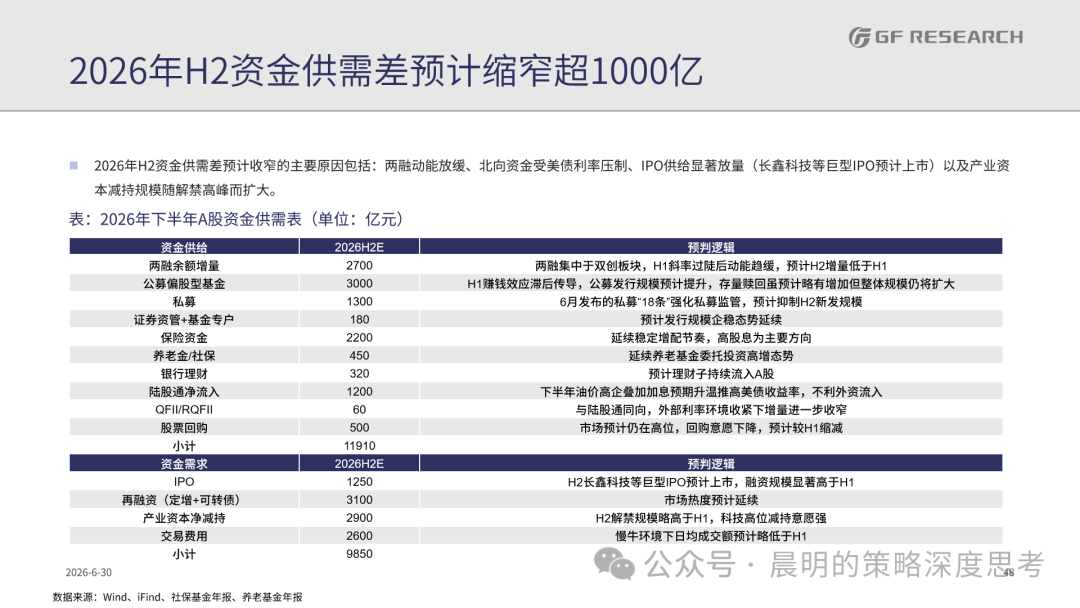Image resolution: width=1080 pixels, height=608 pixels.
Task: Select the value 2600
Action: pyautogui.click(x=359, y=535)
